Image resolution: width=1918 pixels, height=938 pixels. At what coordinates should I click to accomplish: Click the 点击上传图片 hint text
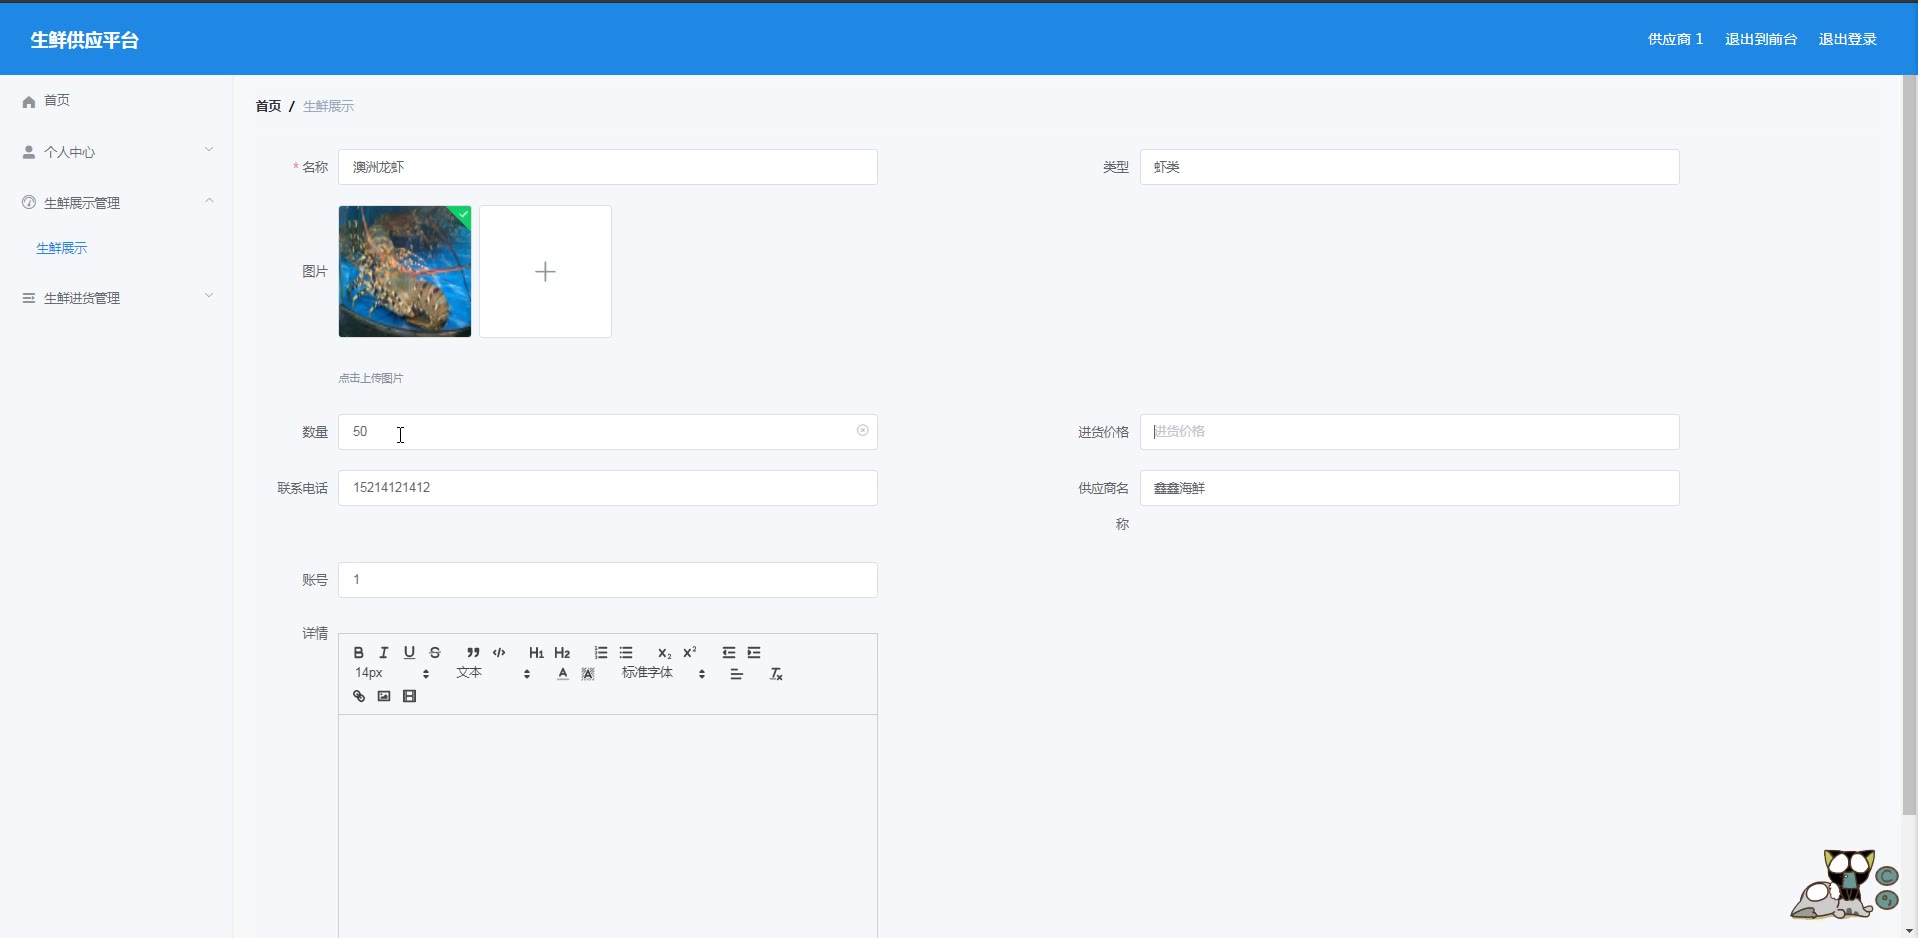(x=371, y=378)
